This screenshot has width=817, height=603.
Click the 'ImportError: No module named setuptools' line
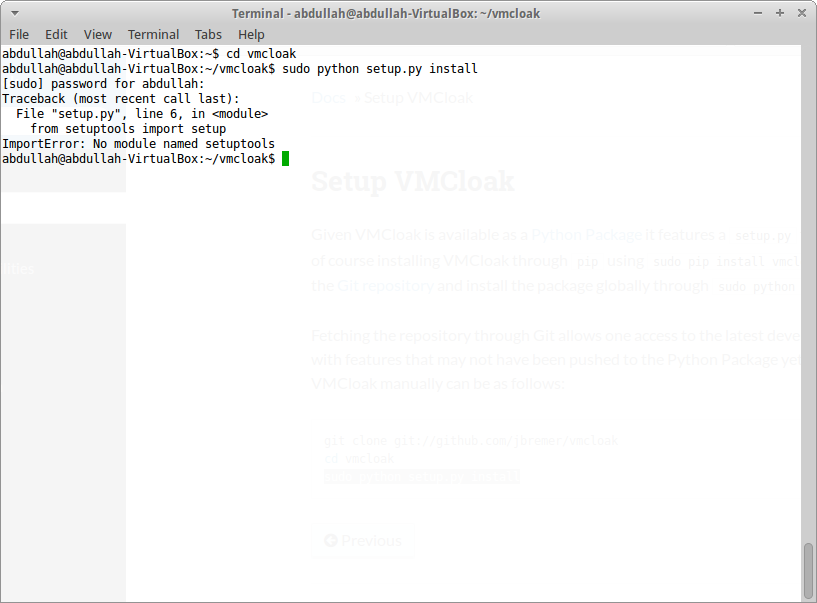click(x=139, y=144)
